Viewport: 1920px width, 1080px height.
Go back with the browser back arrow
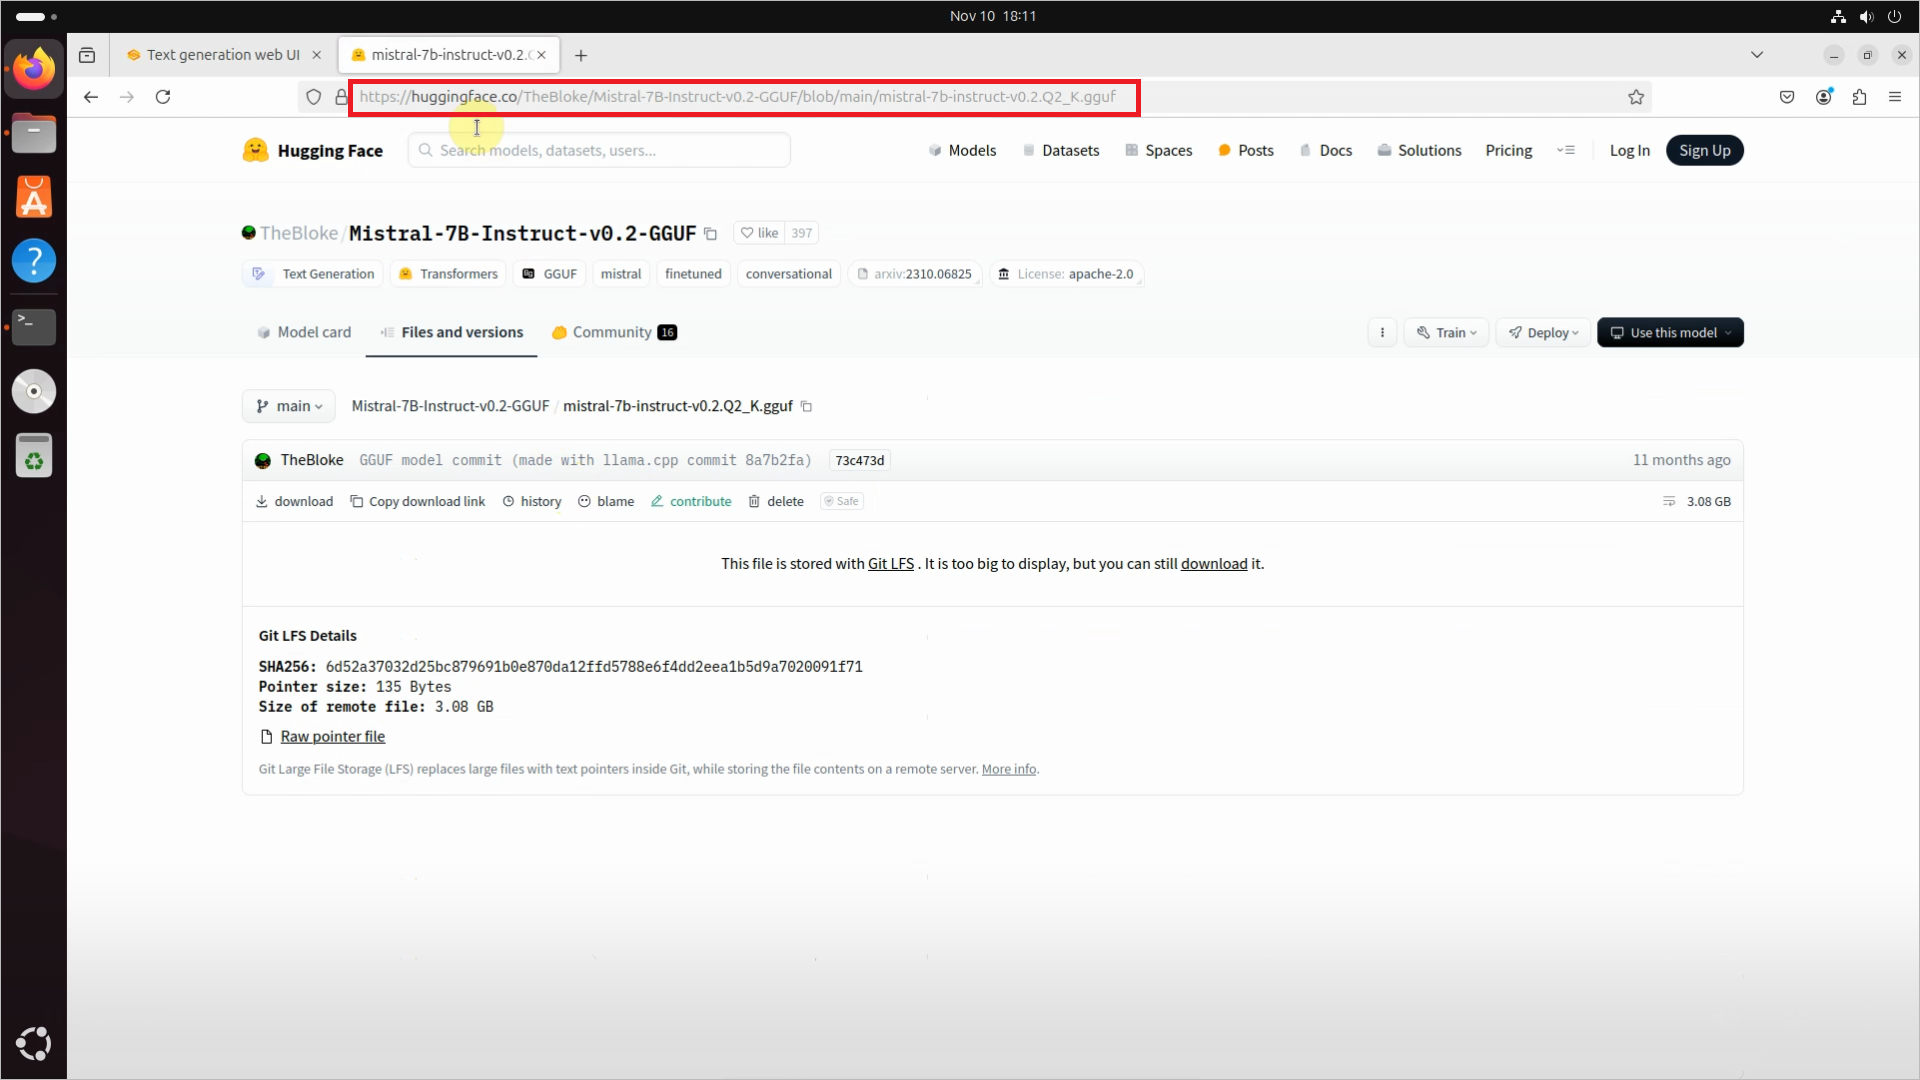click(x=91, y=97)
